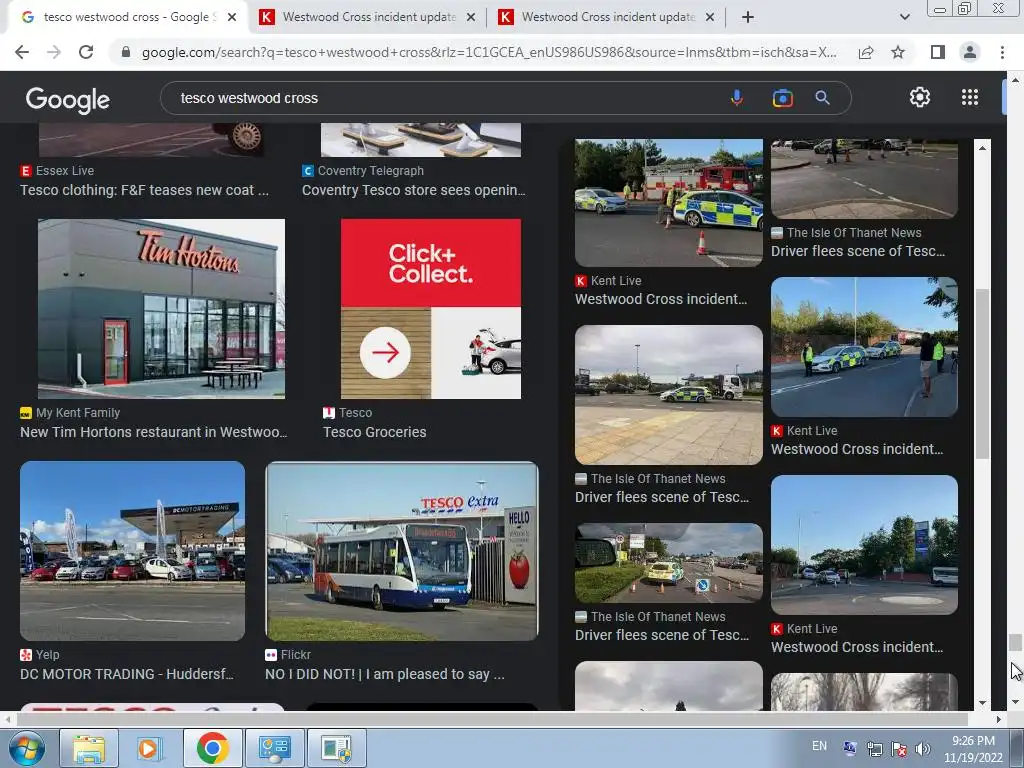Click the Google logo
1024x768 pixels.
[x=68, y=99]
